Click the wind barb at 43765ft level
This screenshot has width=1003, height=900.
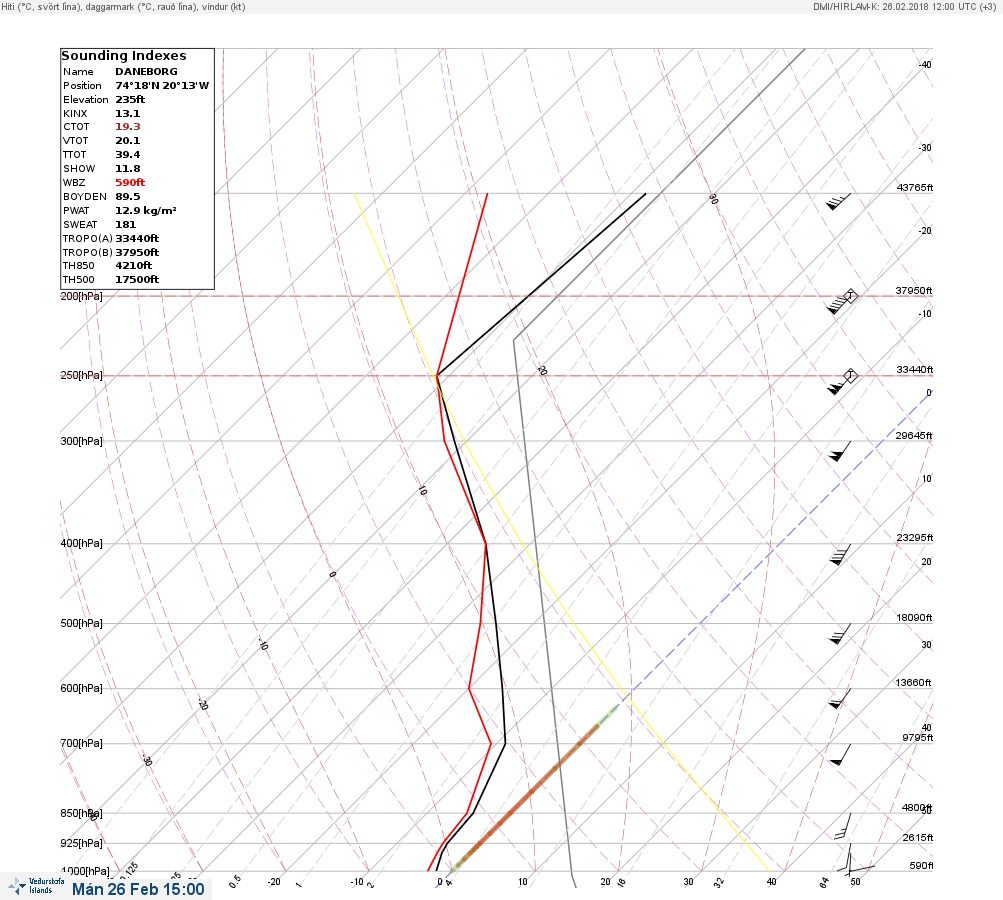[839, 201]
